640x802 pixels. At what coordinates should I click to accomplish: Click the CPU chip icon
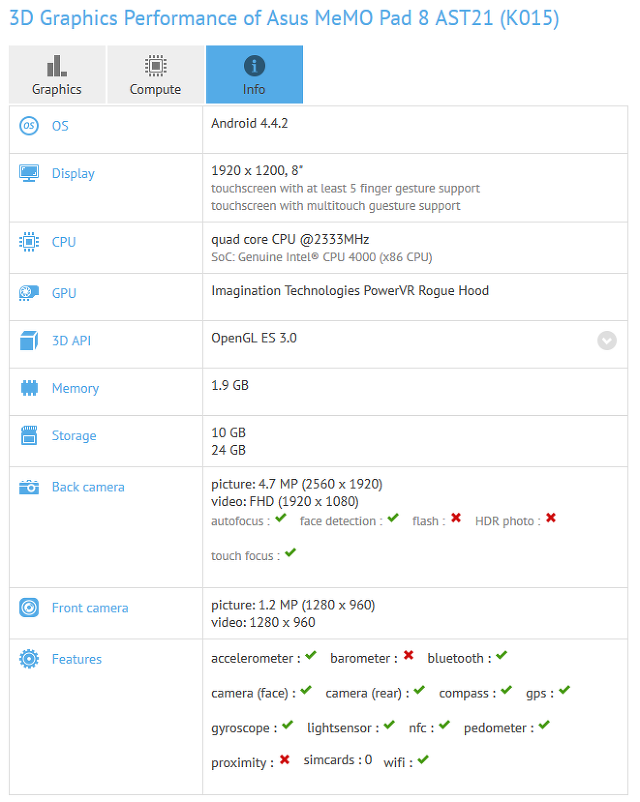[29, 241]
